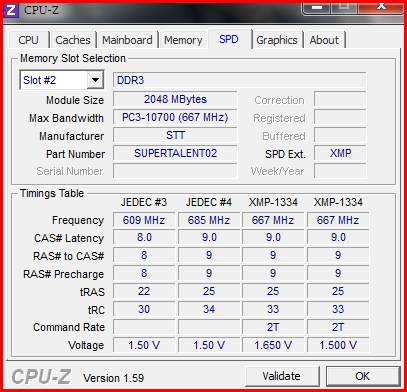Go to the Mainboard tab
Viewport: 407px width, 392px height.
[x=127, y=40]
